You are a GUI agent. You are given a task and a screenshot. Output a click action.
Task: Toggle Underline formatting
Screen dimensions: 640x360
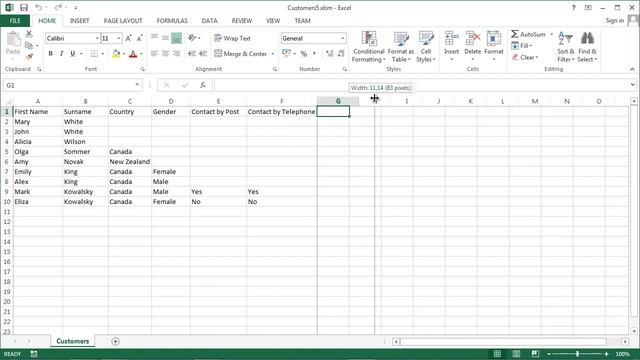(73, 53)
